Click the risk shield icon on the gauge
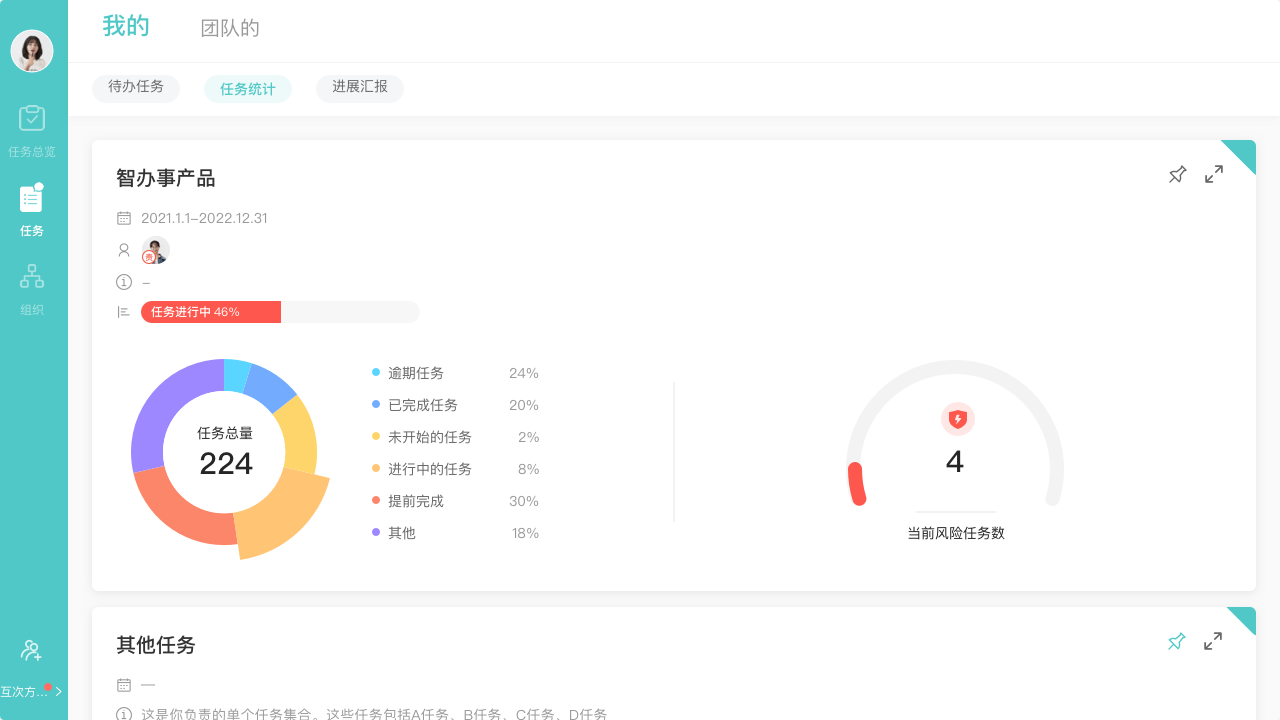Screen dimensions: 1280x720 tap(956, 418)
